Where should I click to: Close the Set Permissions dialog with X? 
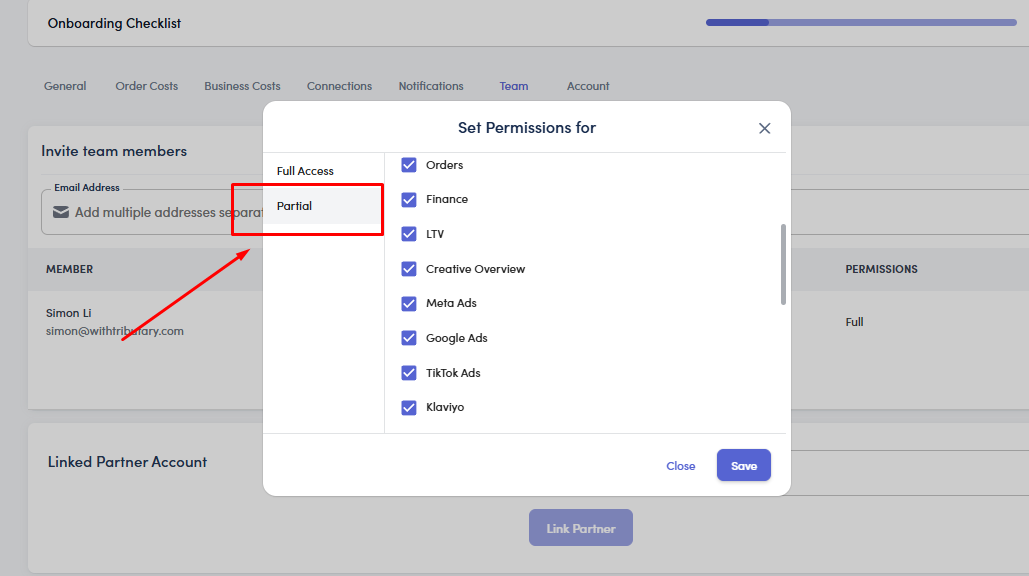click(765, 128)
